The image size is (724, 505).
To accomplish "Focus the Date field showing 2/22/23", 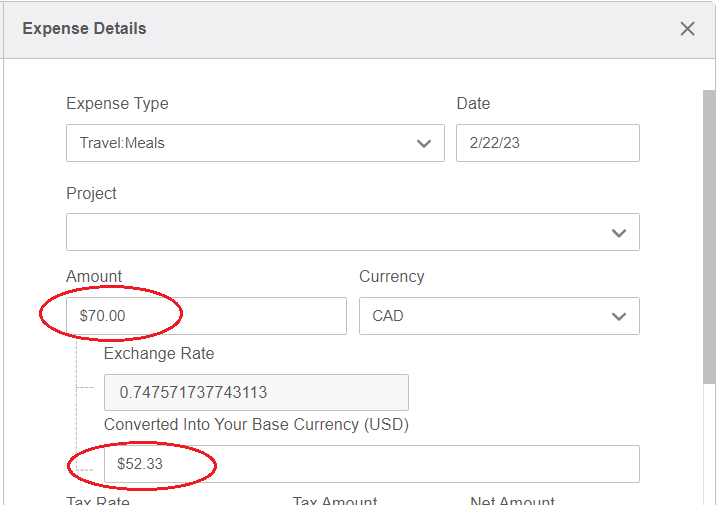I will click(x=547, y=143).
